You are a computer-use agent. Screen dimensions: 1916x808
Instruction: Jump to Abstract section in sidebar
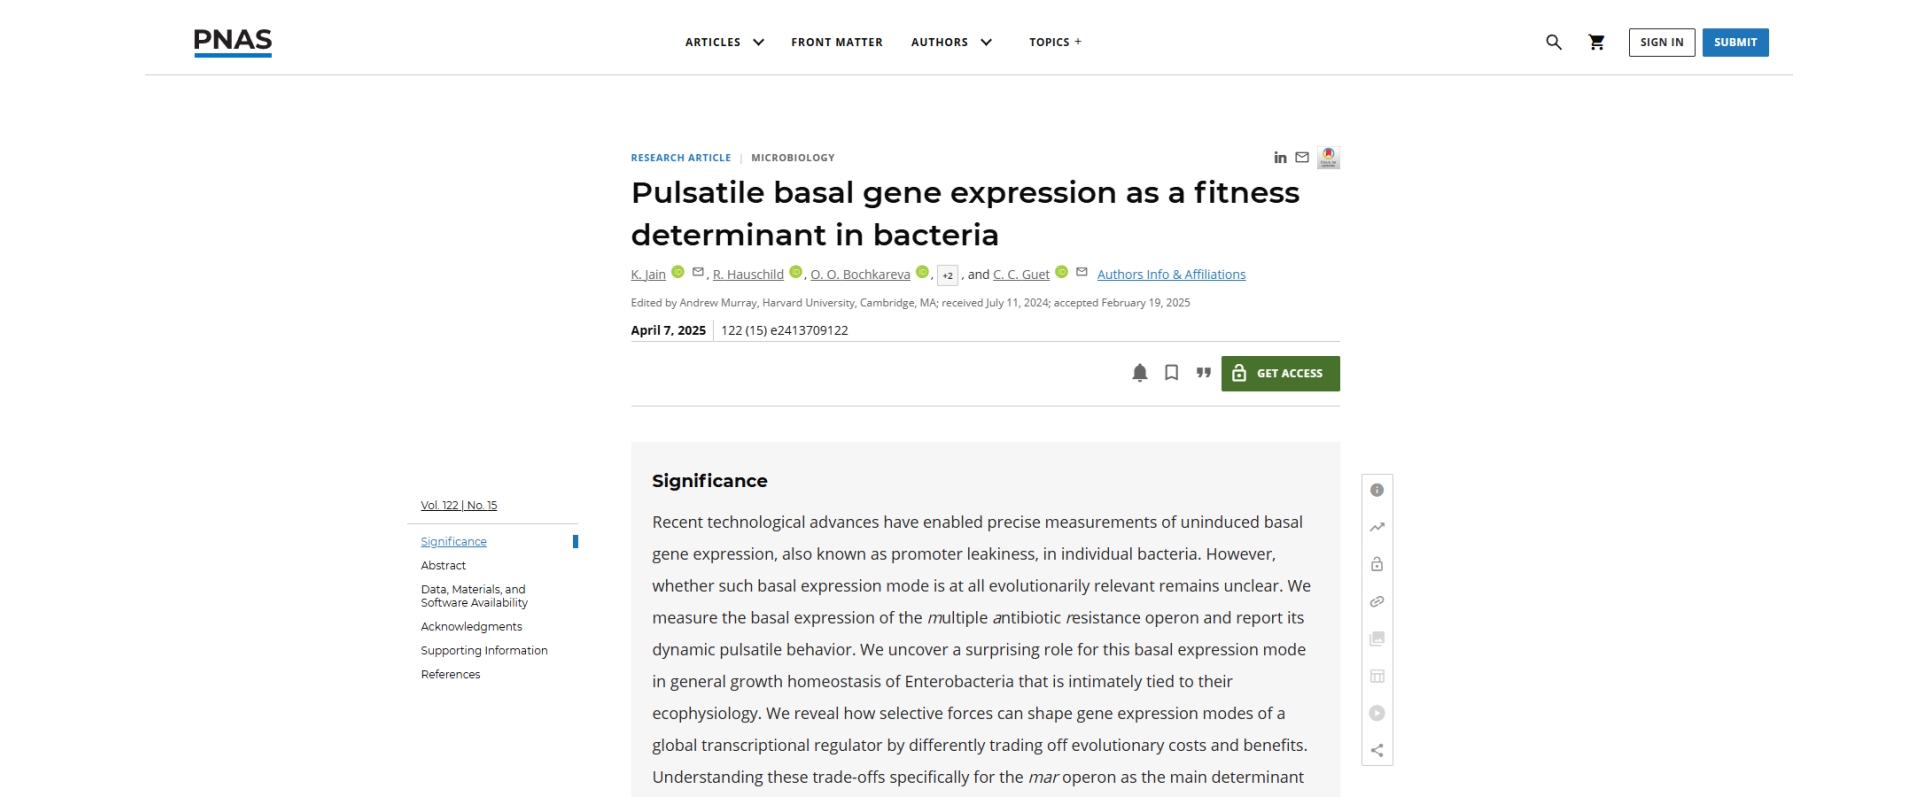click(x=443, y=566)
